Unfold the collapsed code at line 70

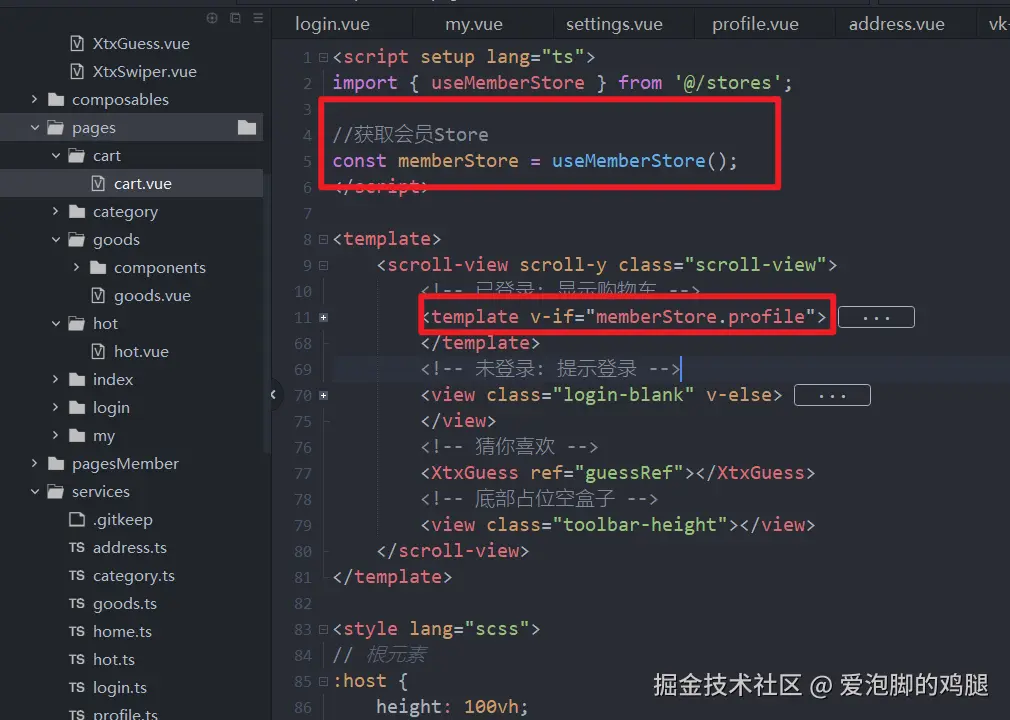323,395
